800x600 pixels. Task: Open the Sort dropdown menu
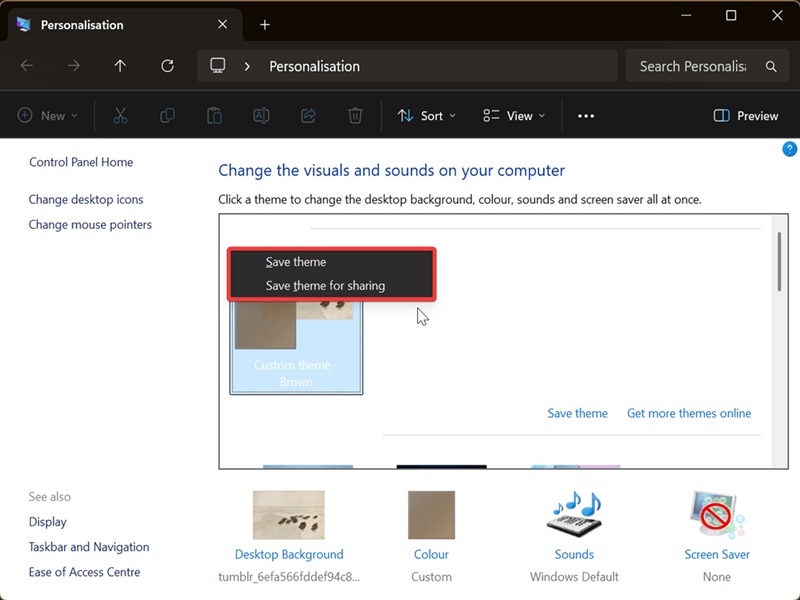click(427, 116)
